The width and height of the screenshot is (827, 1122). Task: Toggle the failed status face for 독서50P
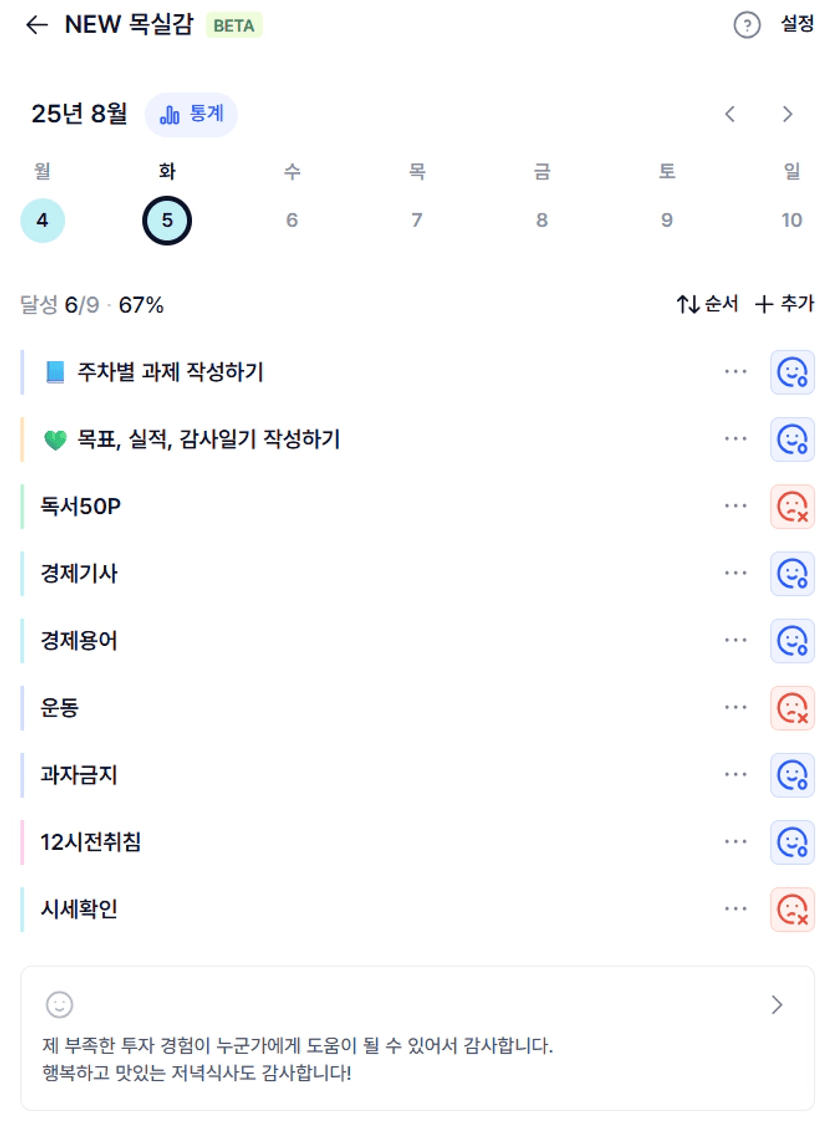pyautogui.click(x=793, y=507)
